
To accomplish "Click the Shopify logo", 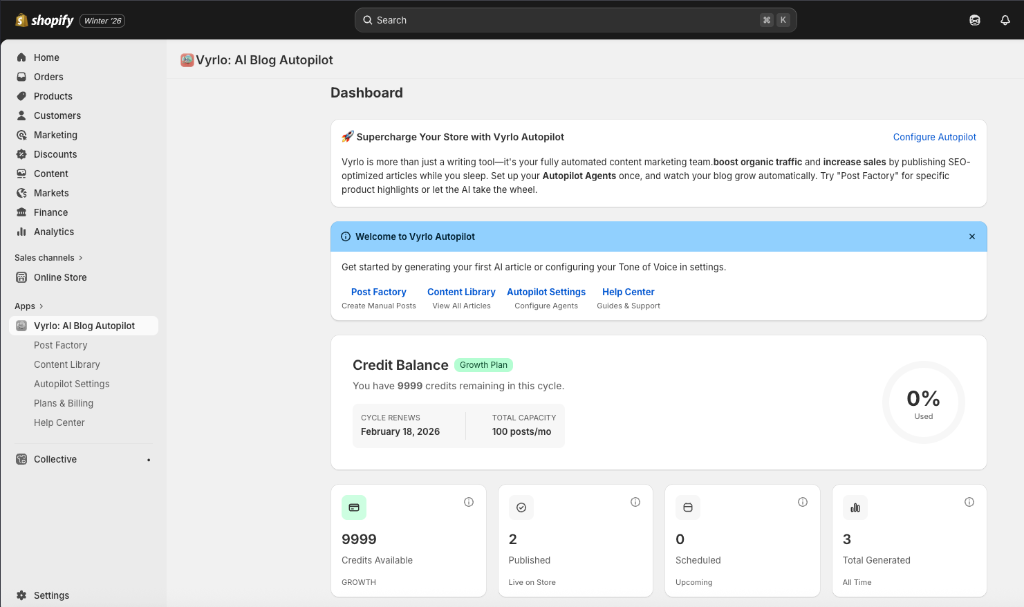I will [x=44, y=20].
